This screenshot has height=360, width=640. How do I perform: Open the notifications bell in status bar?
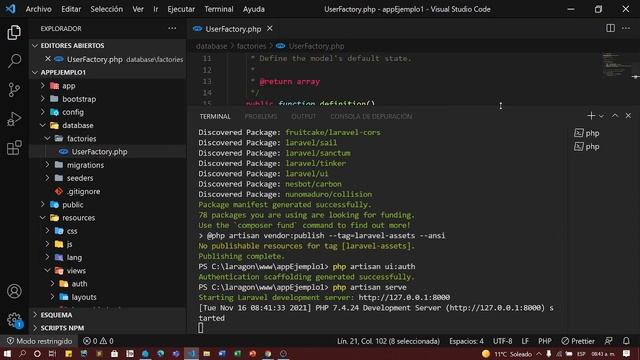click(x=626, y=341)
